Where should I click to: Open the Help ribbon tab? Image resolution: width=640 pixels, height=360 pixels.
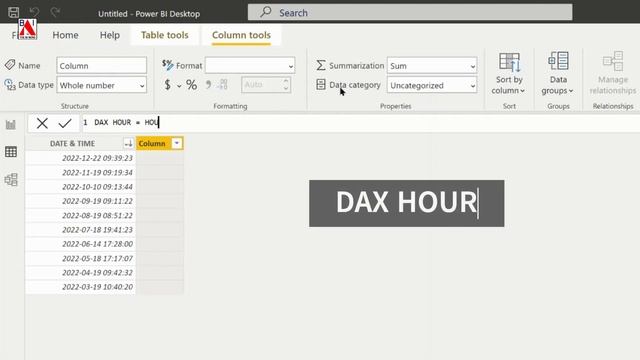coord(110,35)
